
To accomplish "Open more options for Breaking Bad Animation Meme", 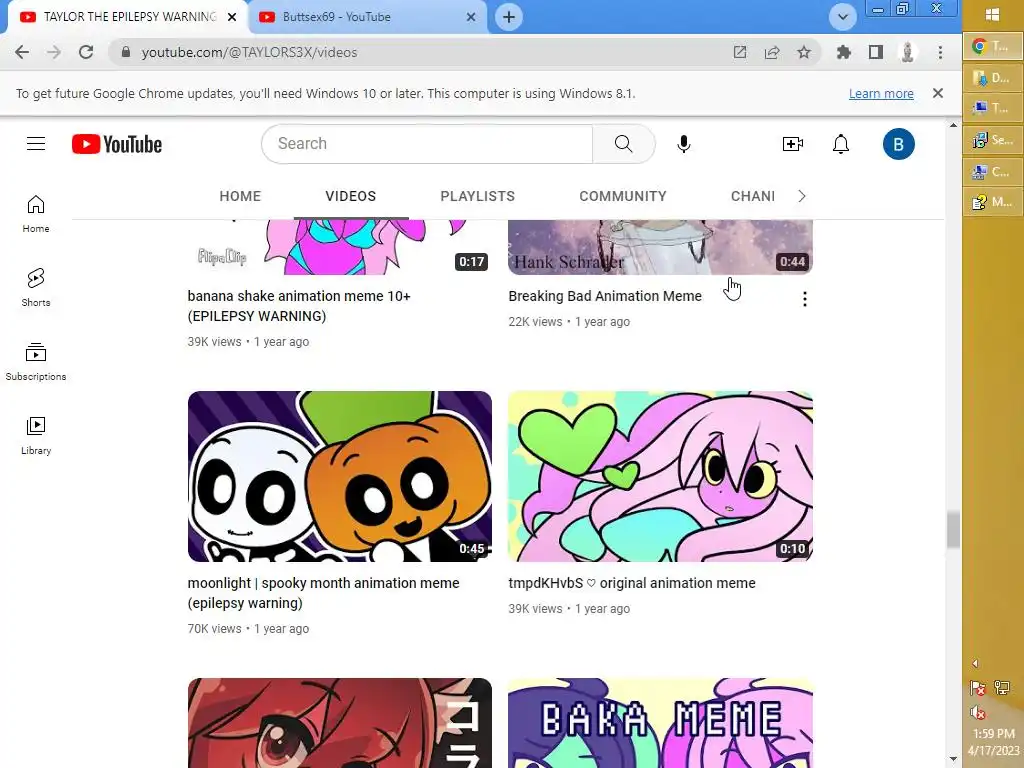I will [x=805, y=299].
